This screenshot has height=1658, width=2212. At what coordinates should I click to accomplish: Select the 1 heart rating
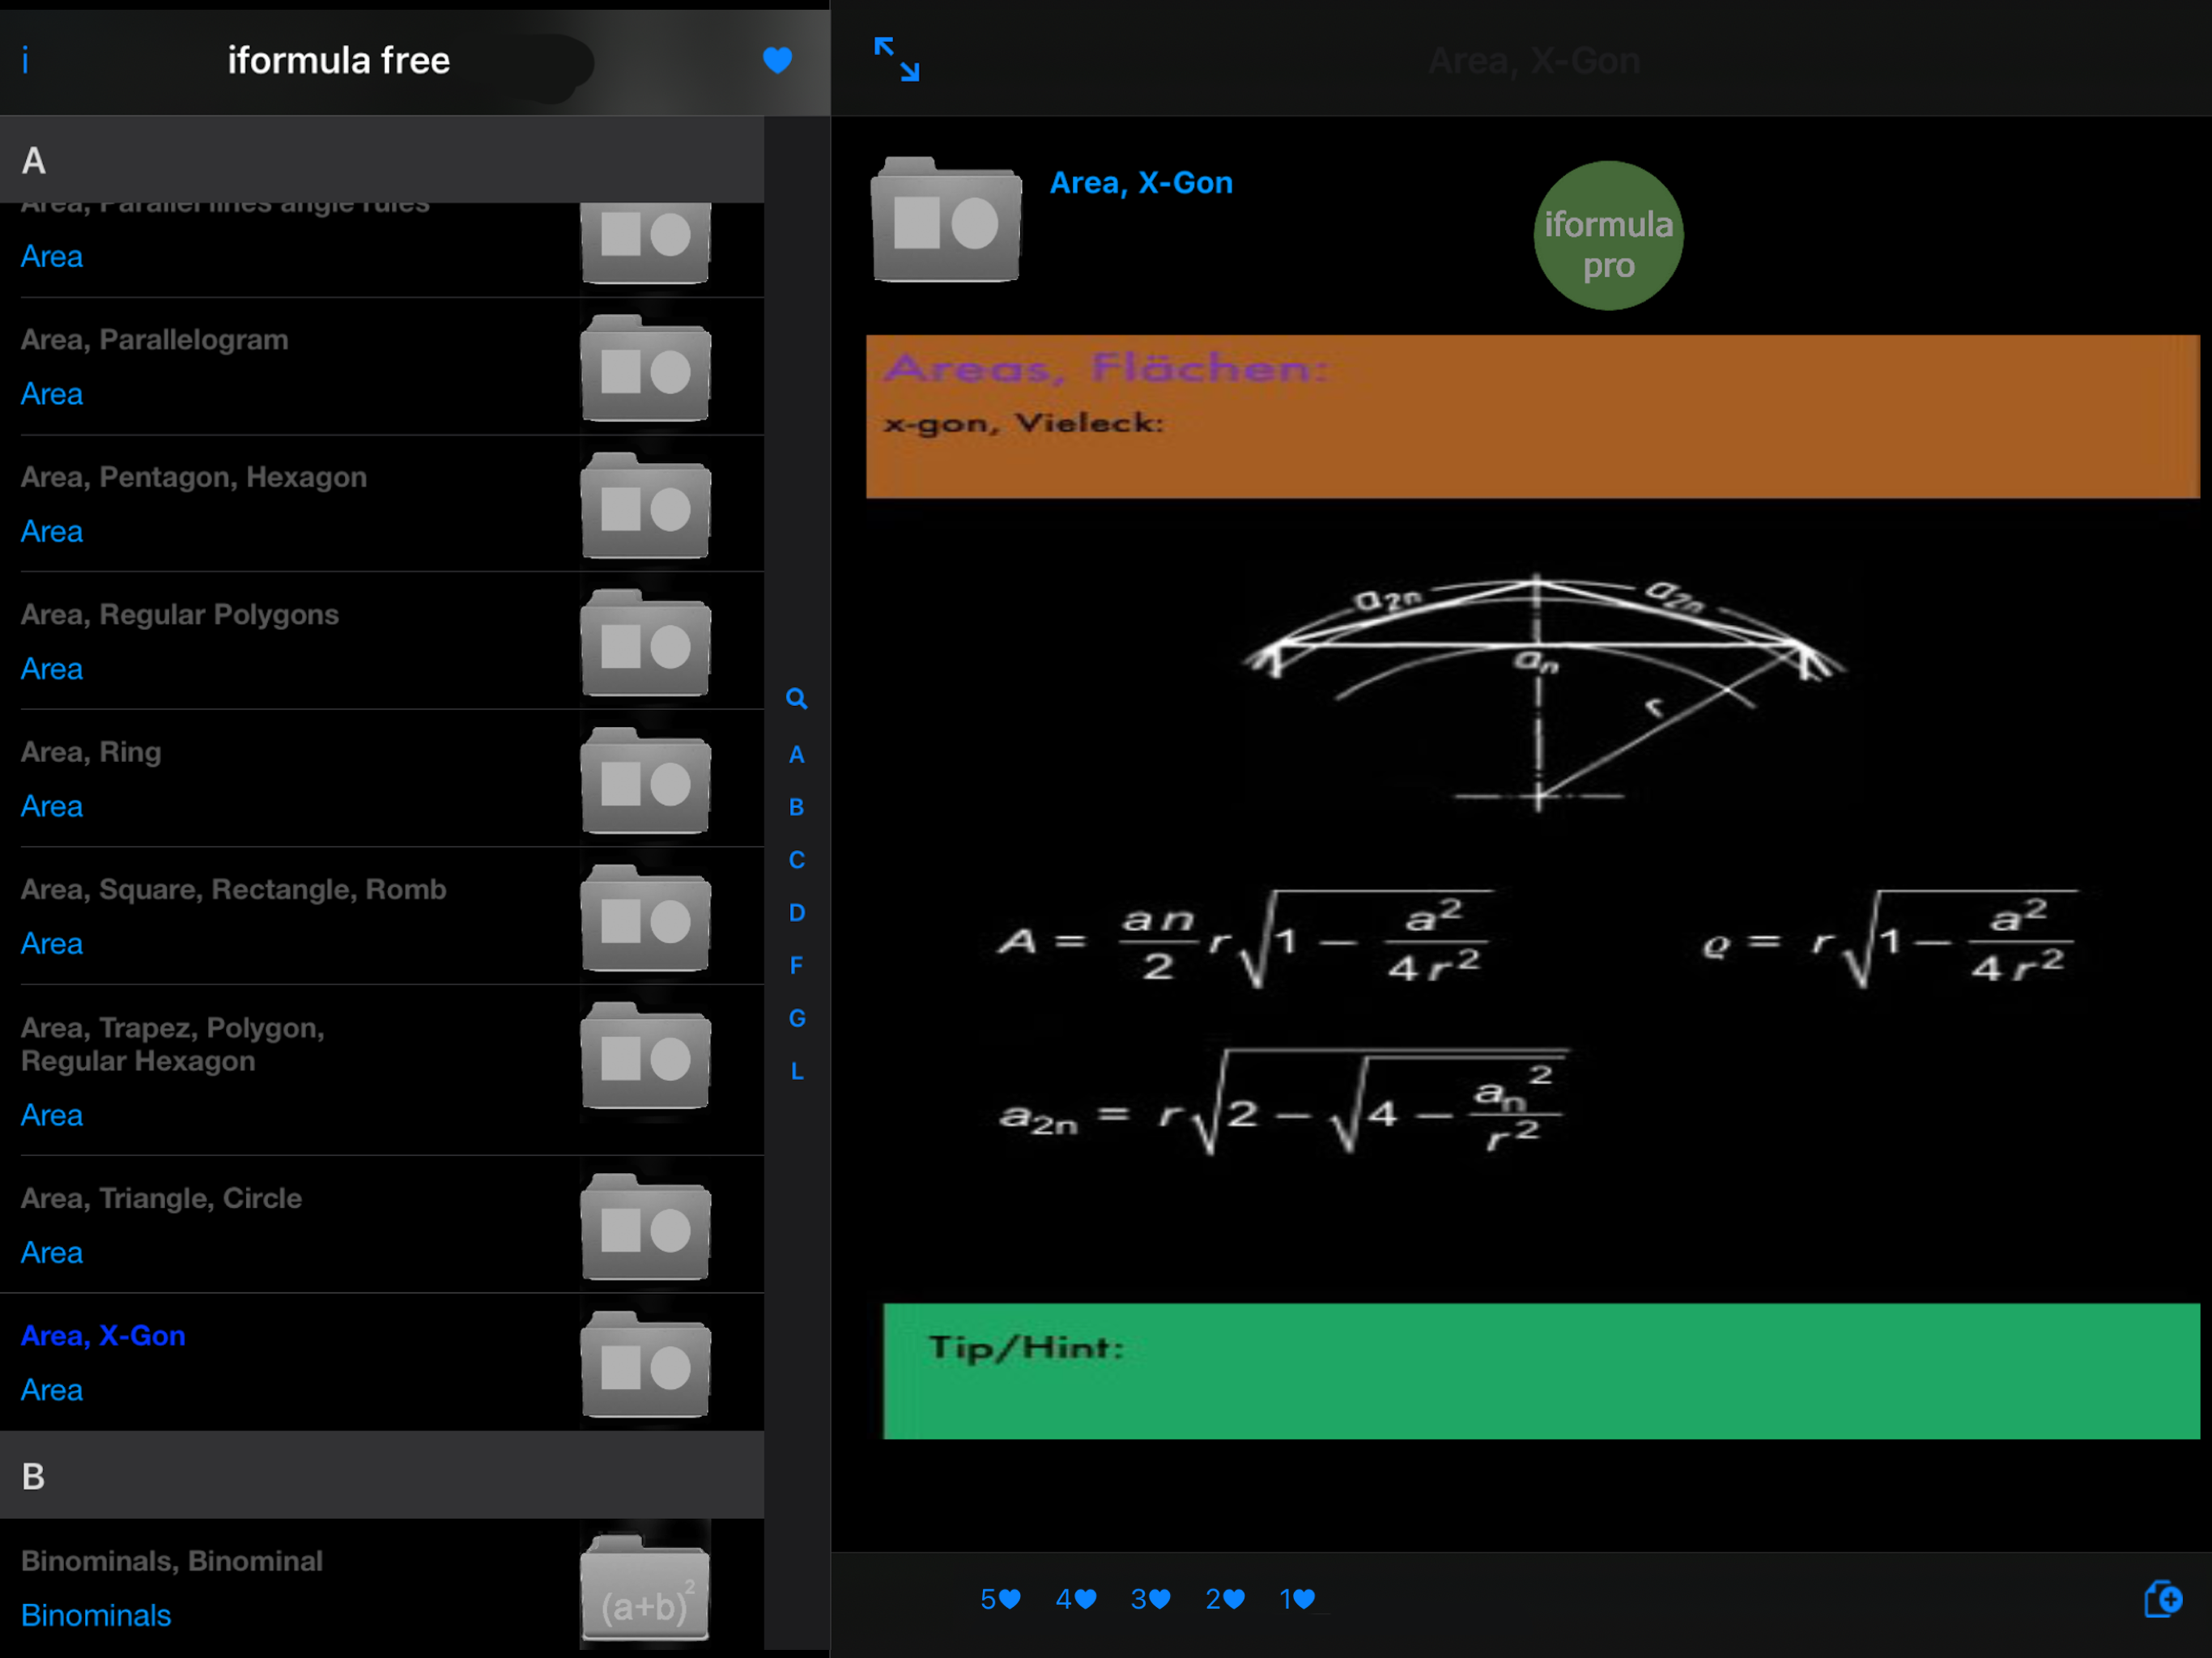point(1297,1599)
